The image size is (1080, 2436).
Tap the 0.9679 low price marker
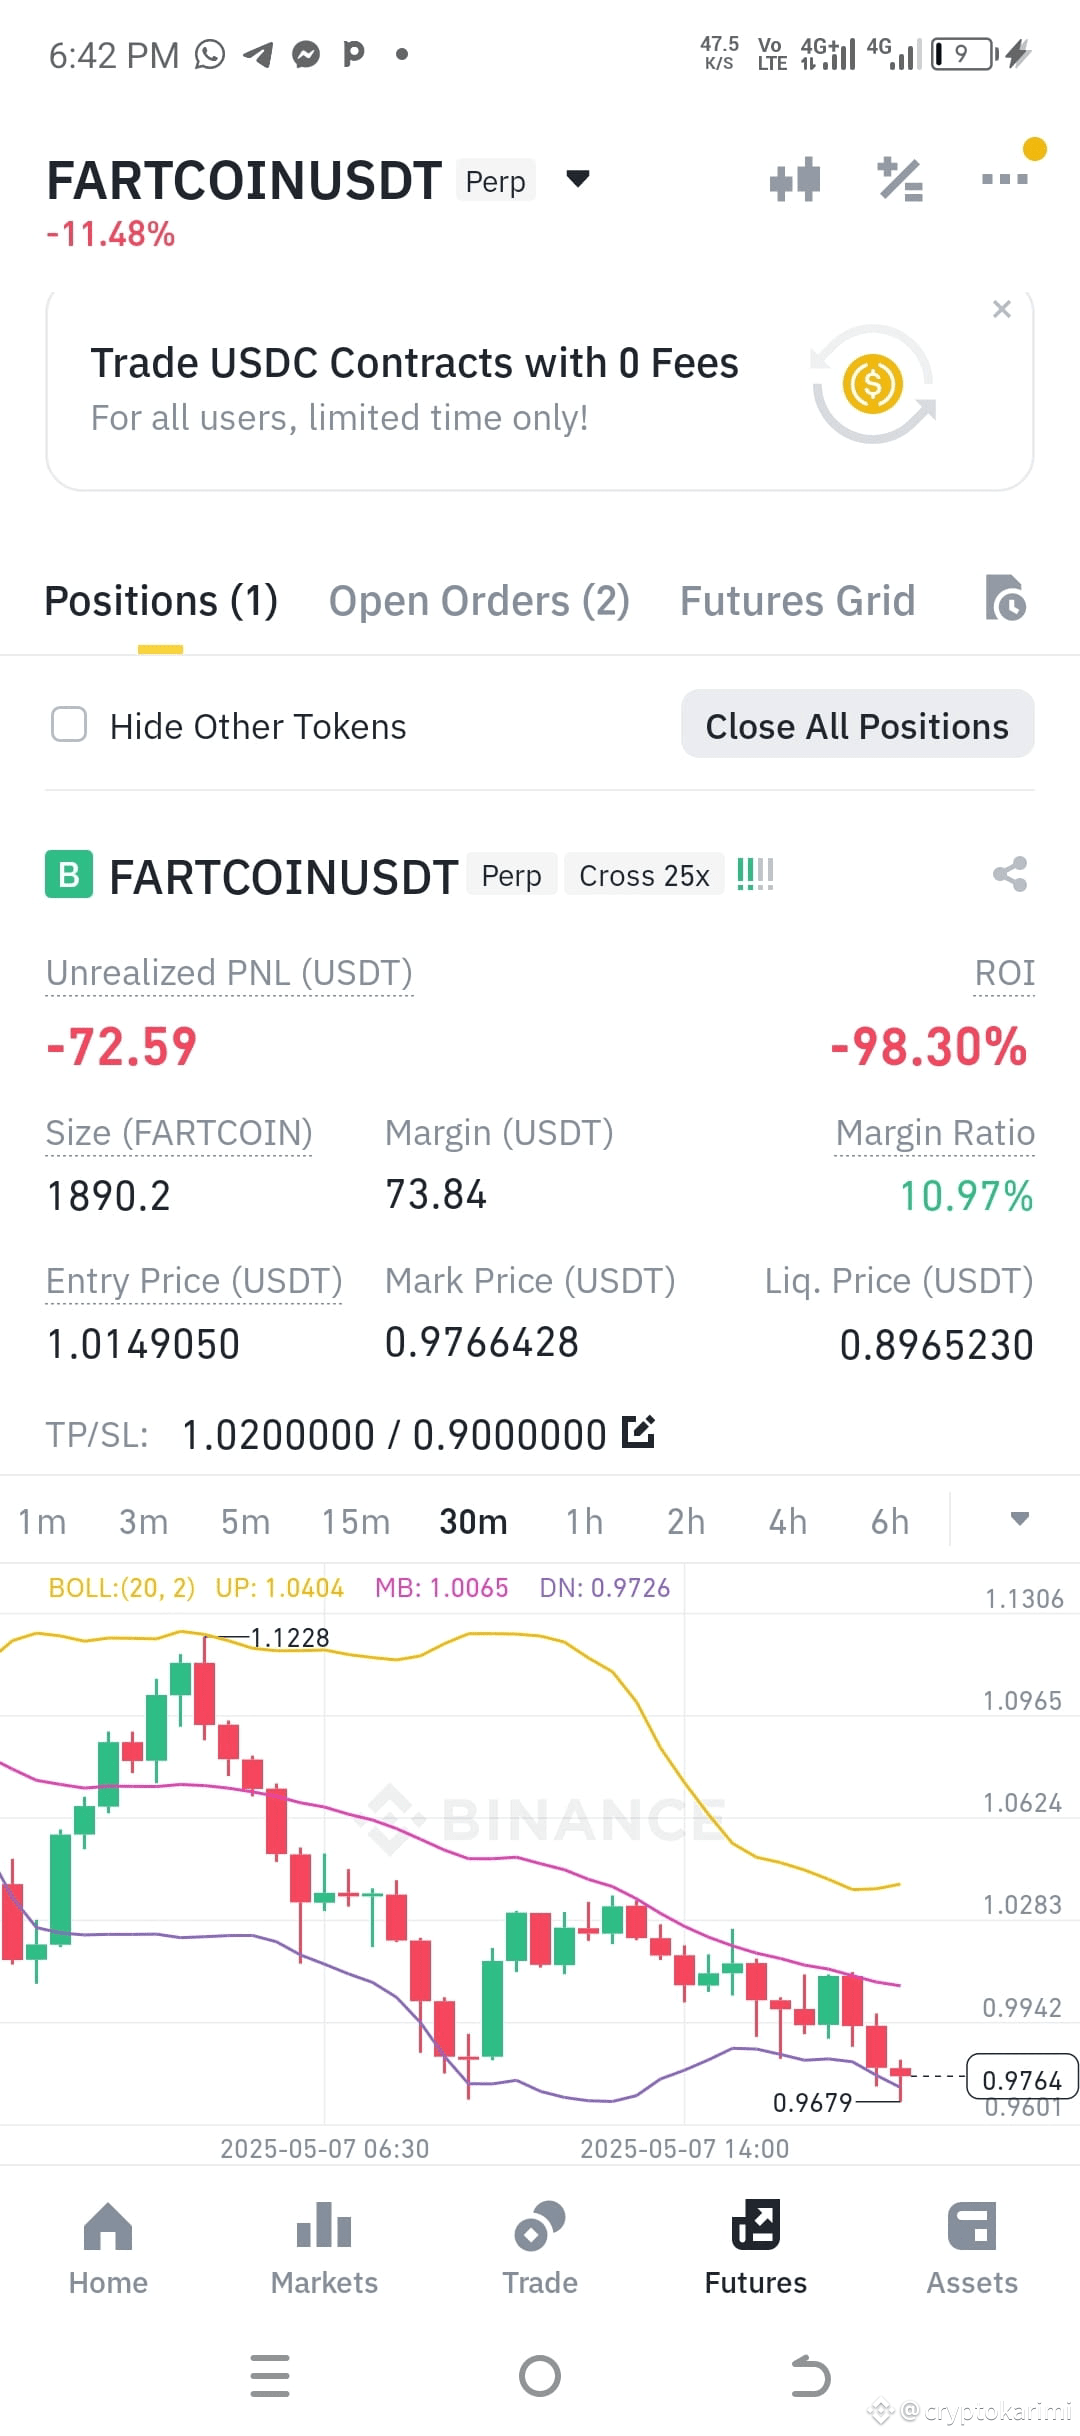[x=812, y=2102]
